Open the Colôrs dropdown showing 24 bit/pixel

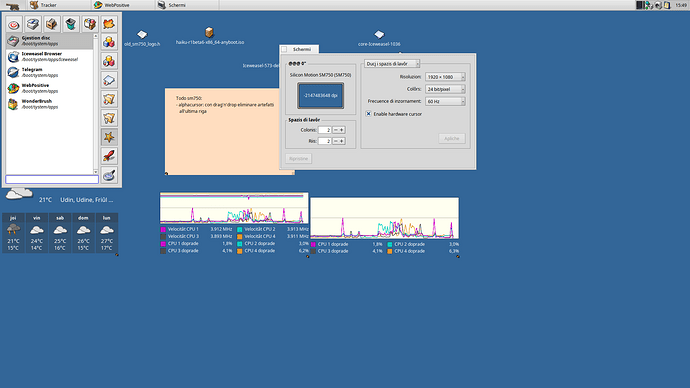(x=445, y=89)
